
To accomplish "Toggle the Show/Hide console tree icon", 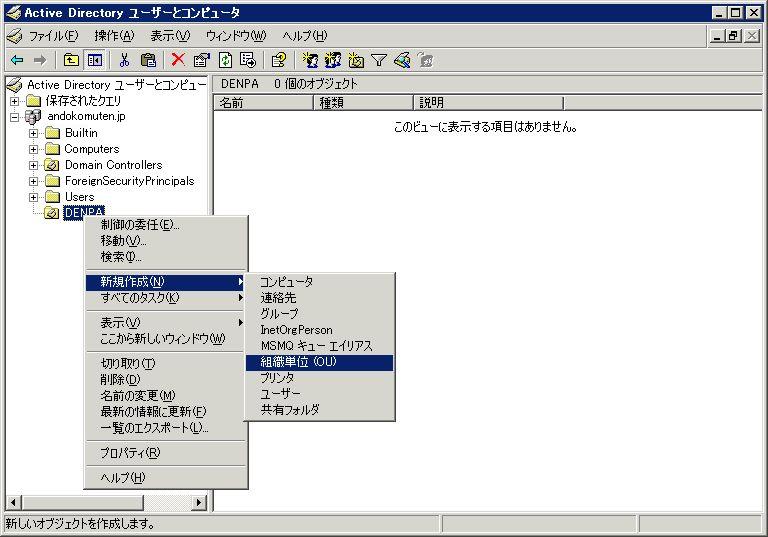I will pos(95,60).
